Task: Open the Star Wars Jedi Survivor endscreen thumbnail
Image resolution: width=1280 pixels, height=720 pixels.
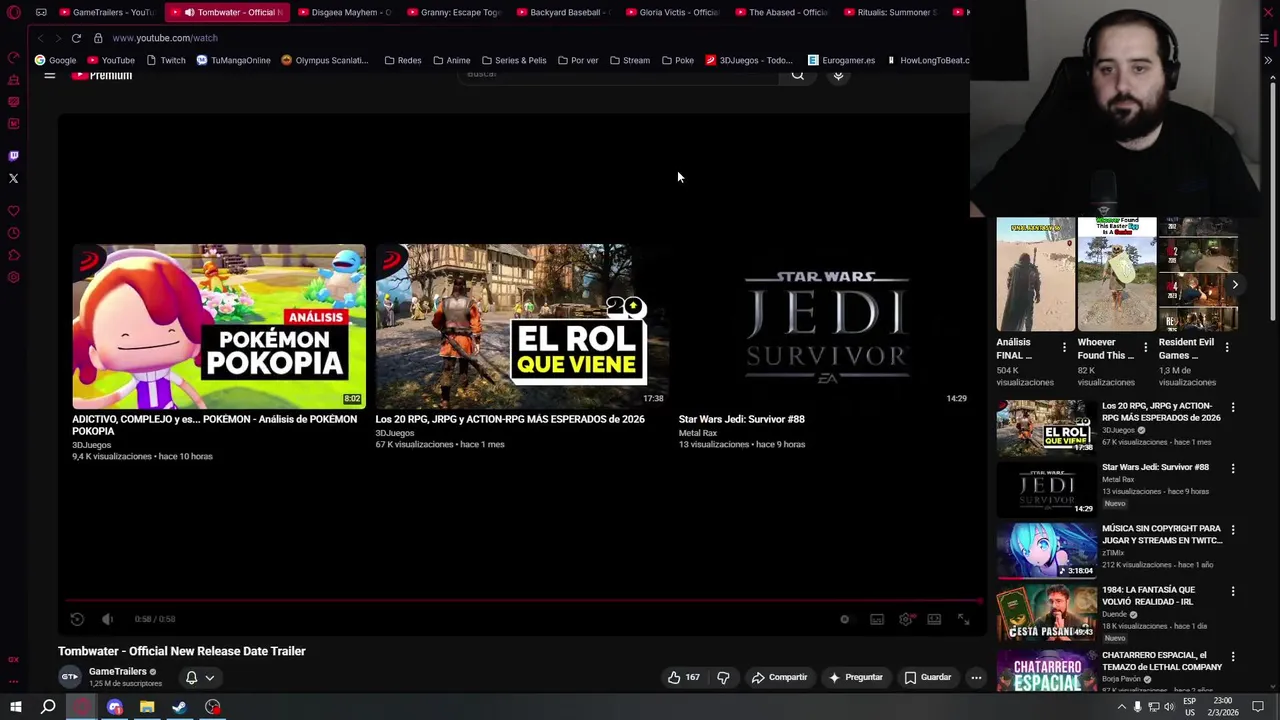Action: [x=825, y=326]
